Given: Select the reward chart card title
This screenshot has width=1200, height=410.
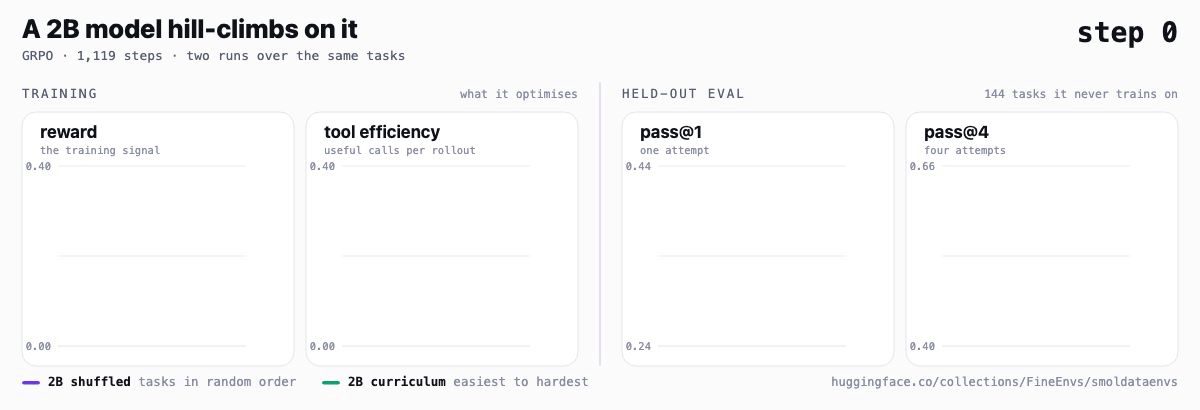Looking at the screenshot, I should pos(68,132).
